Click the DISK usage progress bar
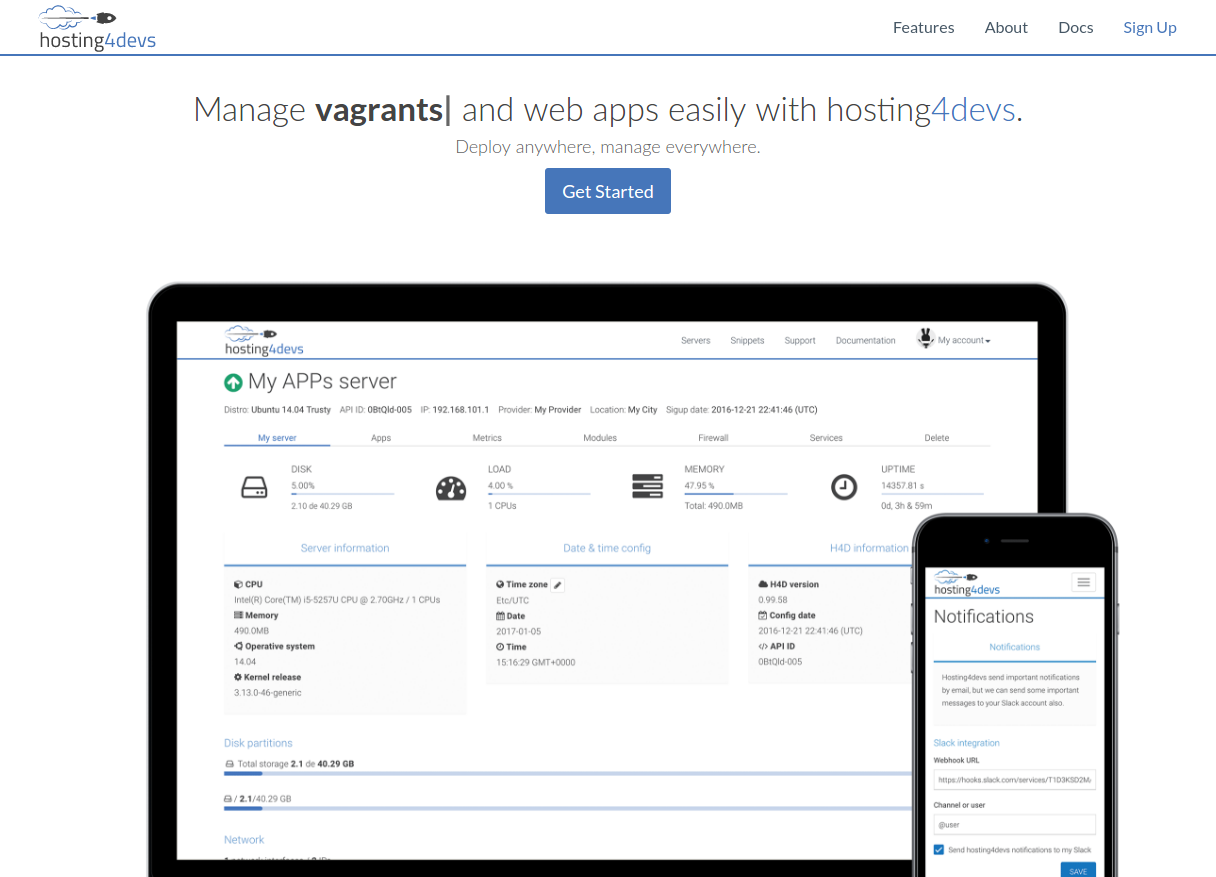The image size is (1216, 877). point(342,494)
